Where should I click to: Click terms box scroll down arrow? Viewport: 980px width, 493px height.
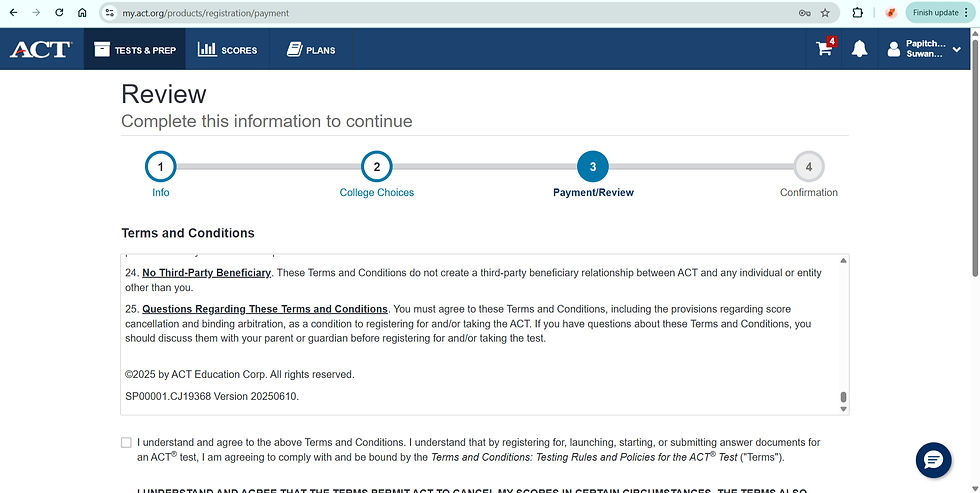click(x=843, y=409)
